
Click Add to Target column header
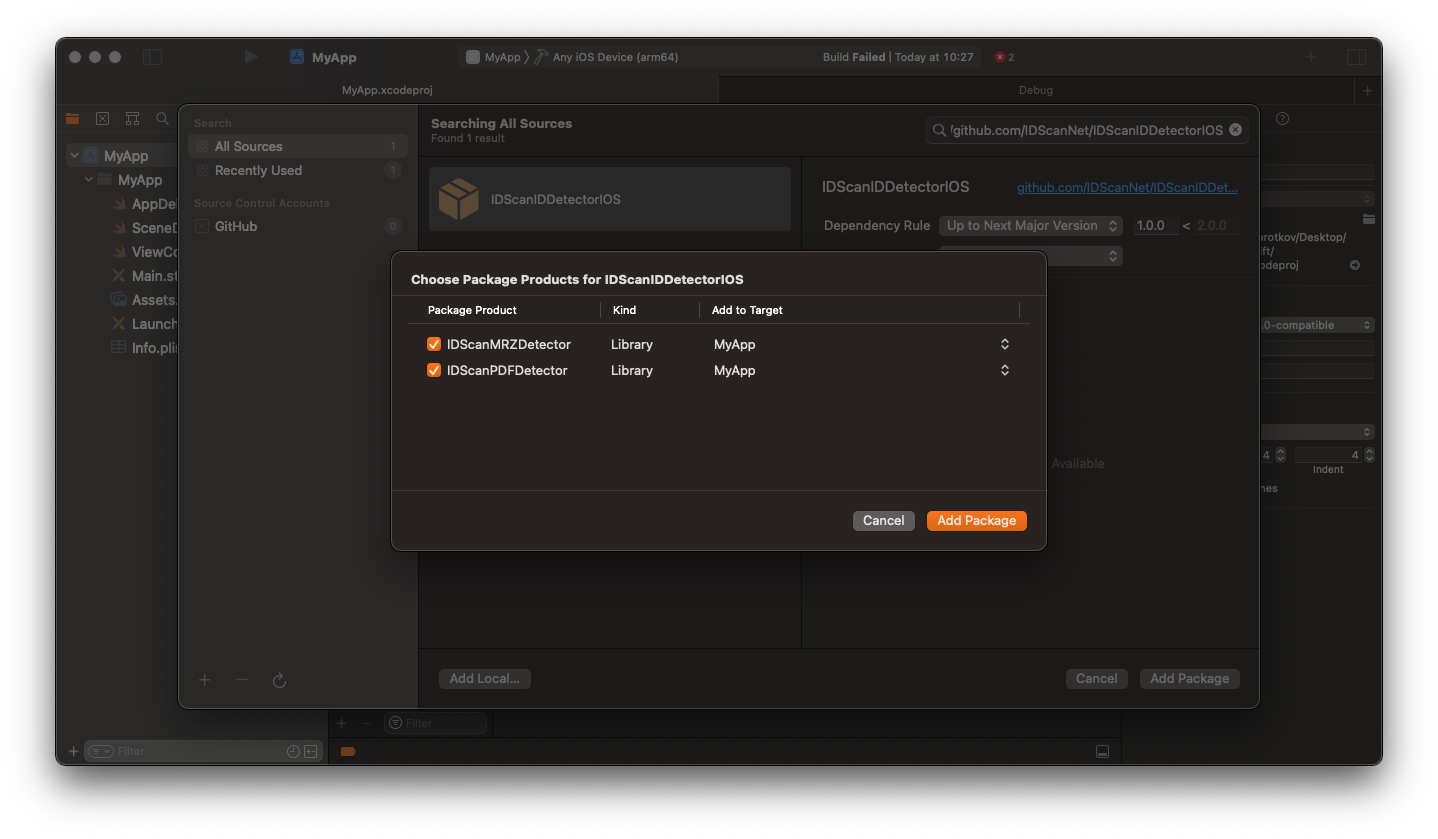pyautogui.click(x=747, y=310)
